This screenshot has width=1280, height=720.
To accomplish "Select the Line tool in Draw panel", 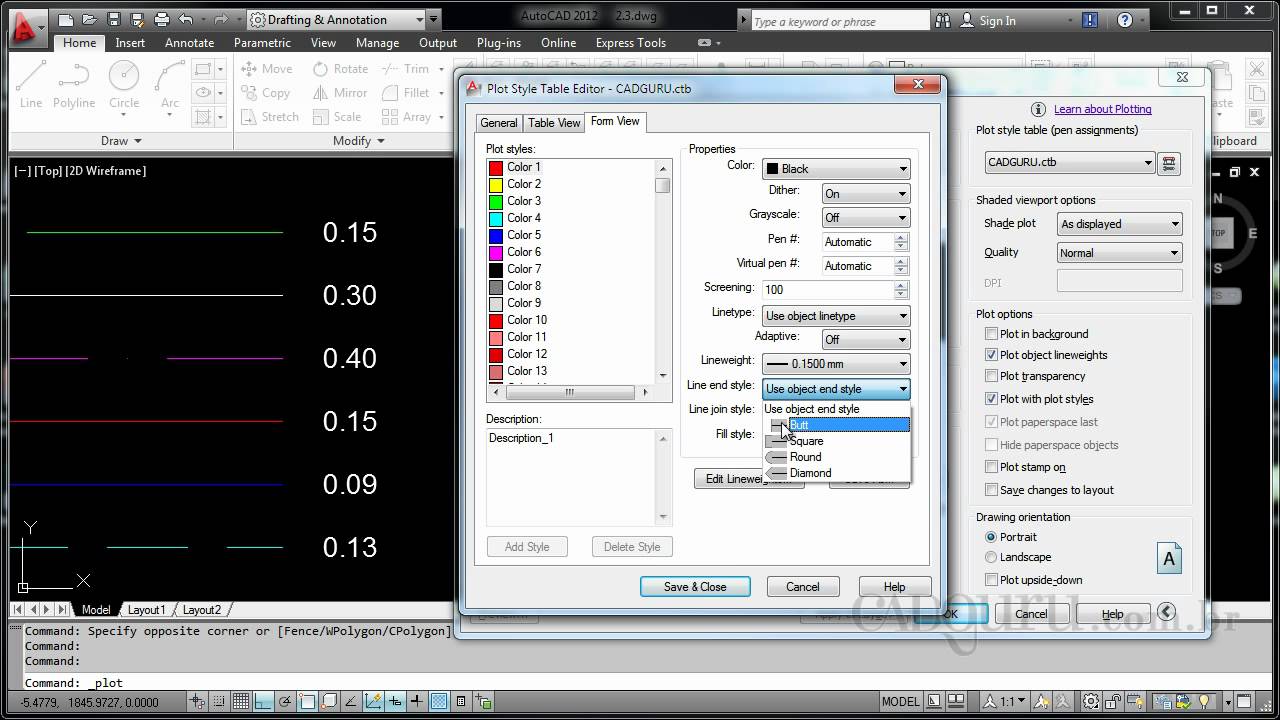I will pyautogui.click(x=31, y=85).
